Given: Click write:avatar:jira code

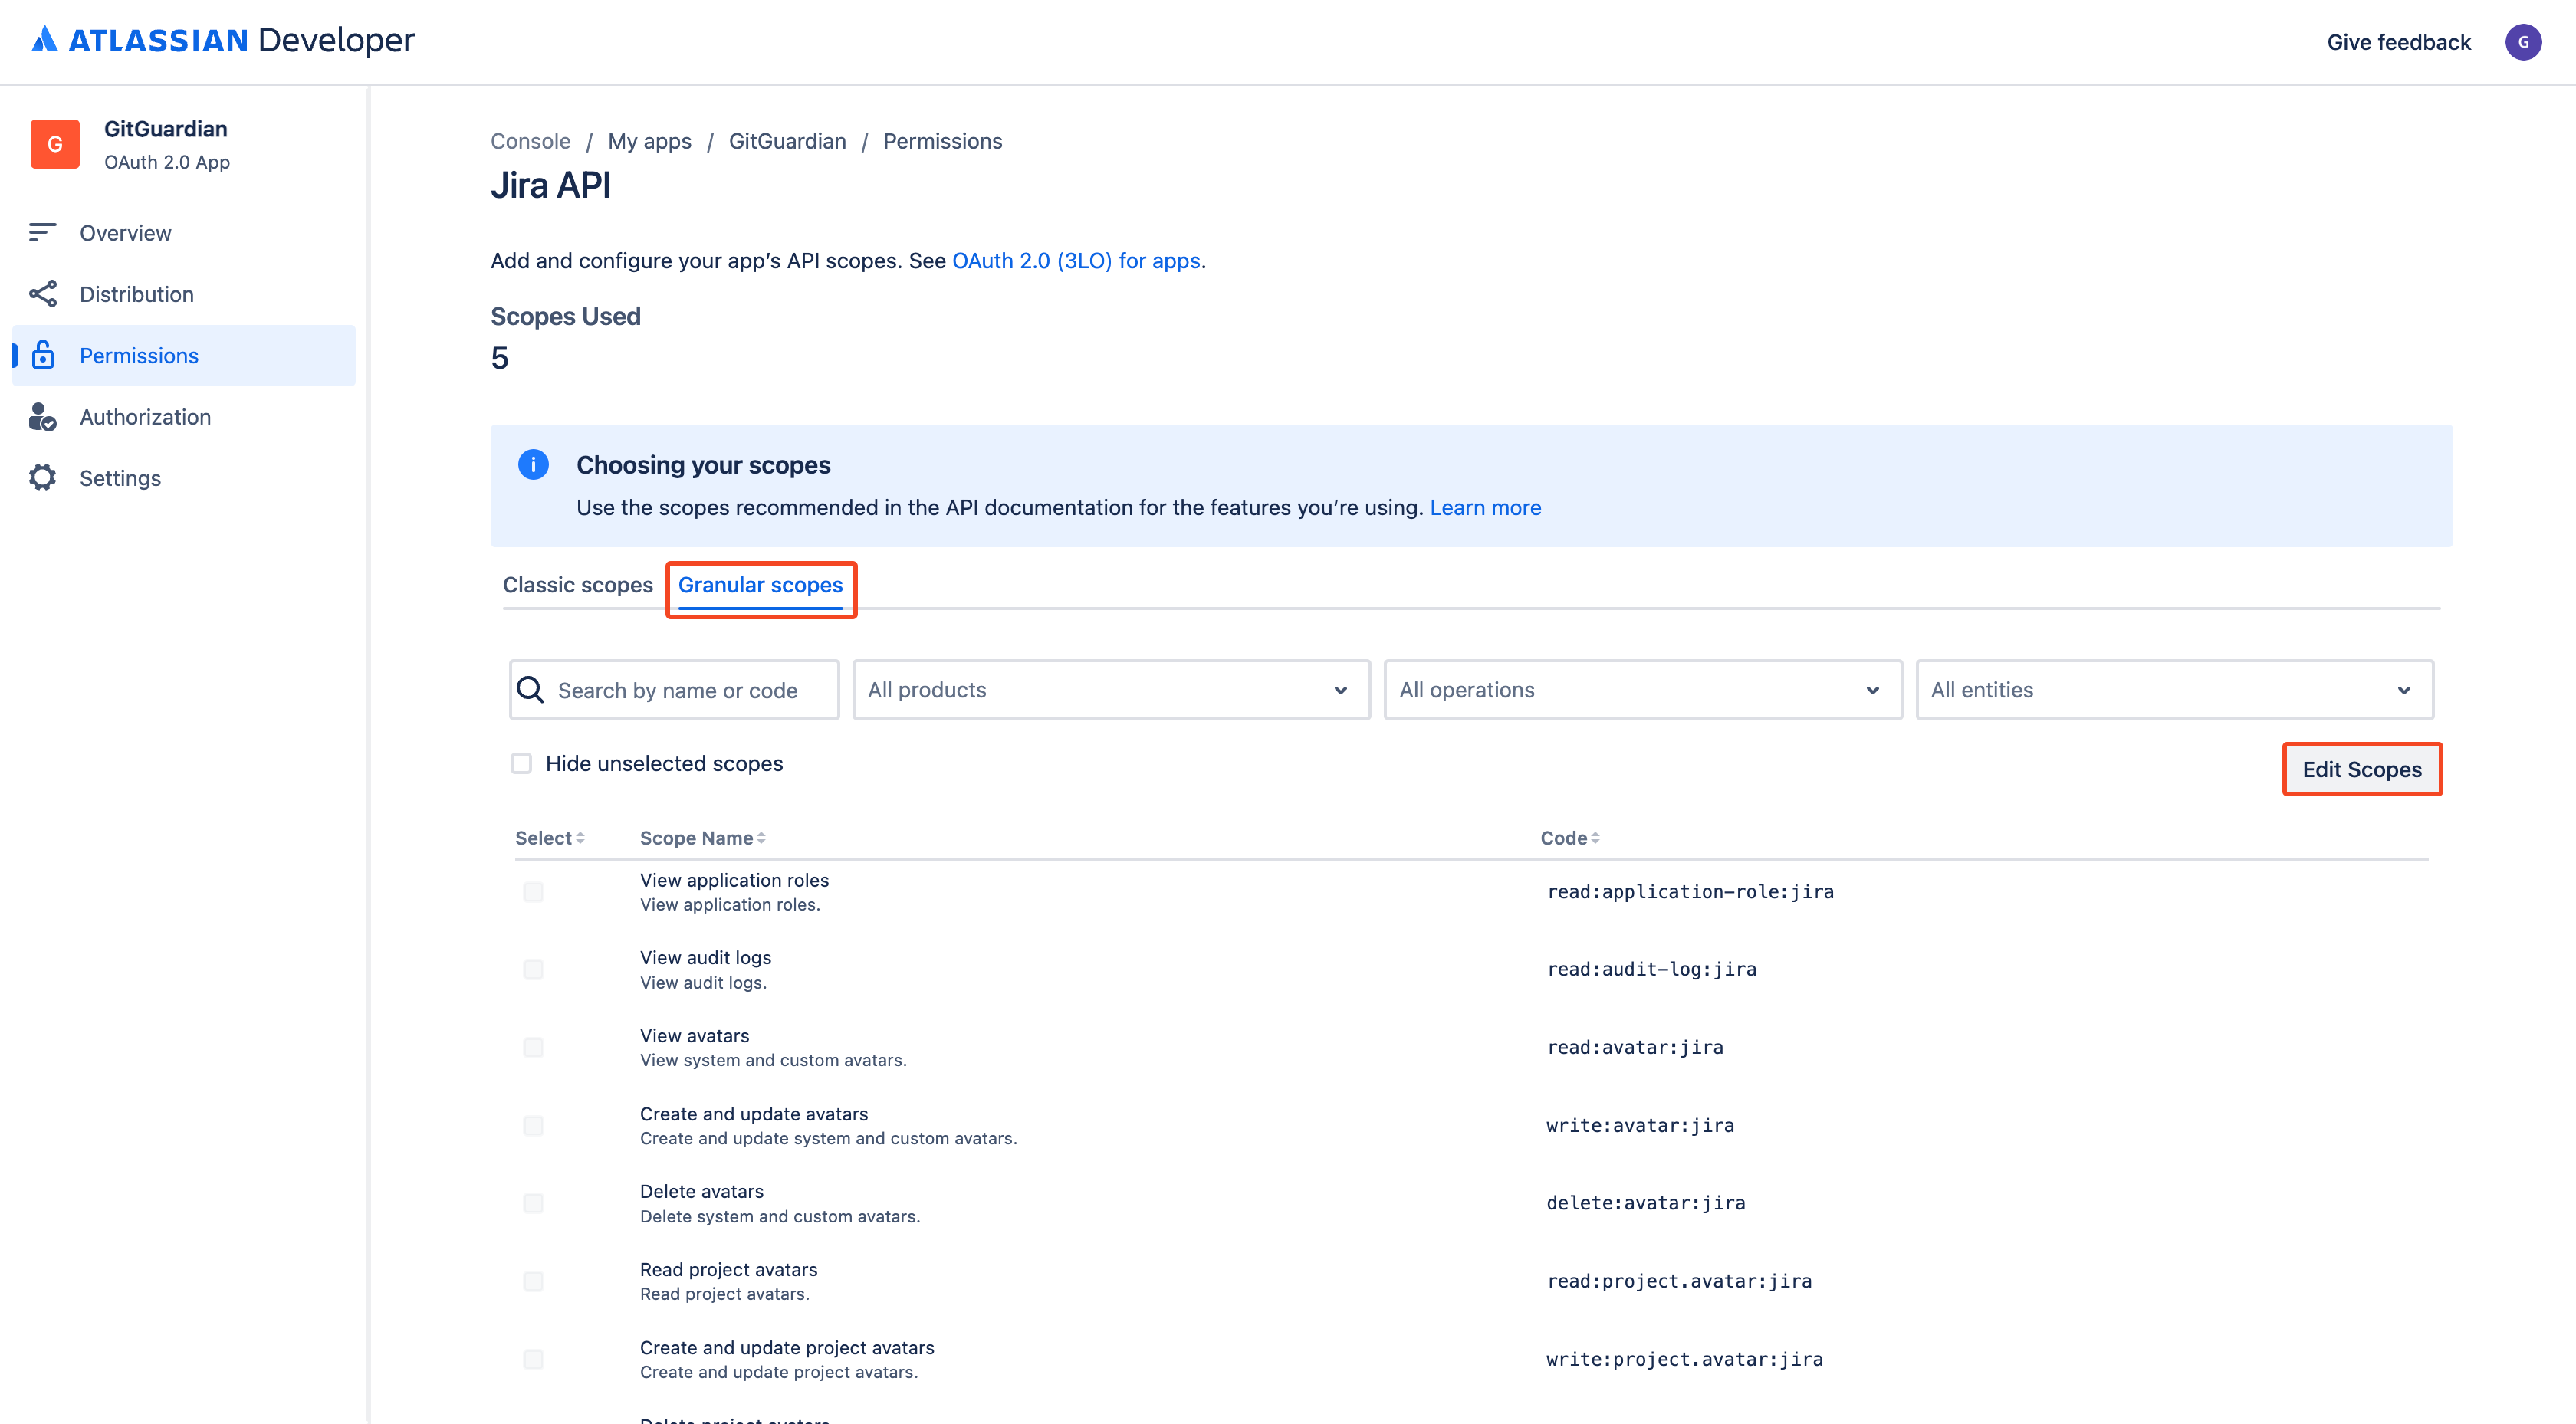Looking at the screenshot, I should coord(1640,1126).
